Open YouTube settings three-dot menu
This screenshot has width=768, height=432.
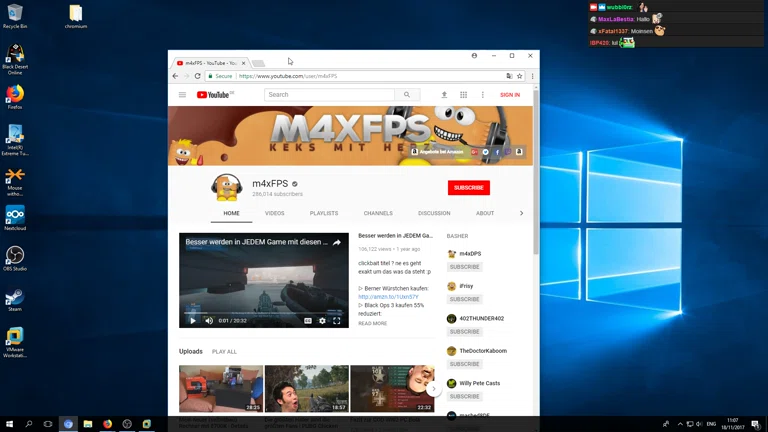[482, 95]
